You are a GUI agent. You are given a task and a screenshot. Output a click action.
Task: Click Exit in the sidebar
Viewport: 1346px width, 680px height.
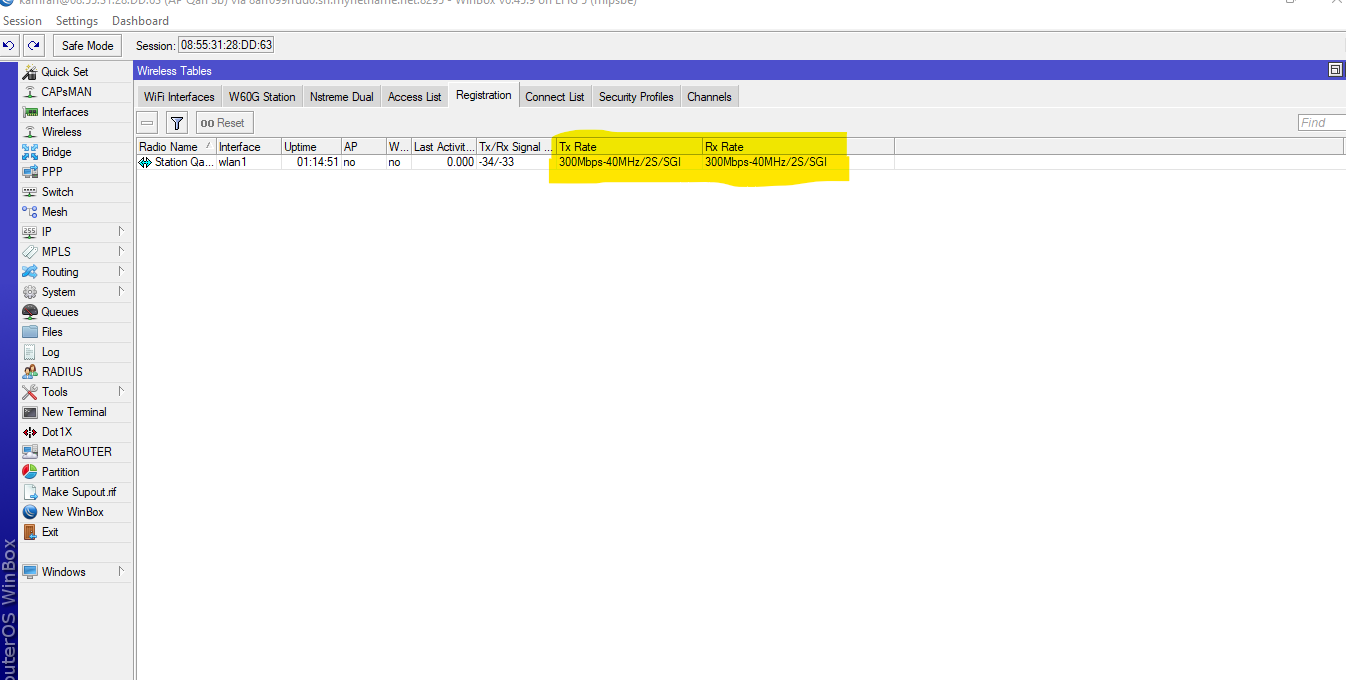(x=47, y=531)
